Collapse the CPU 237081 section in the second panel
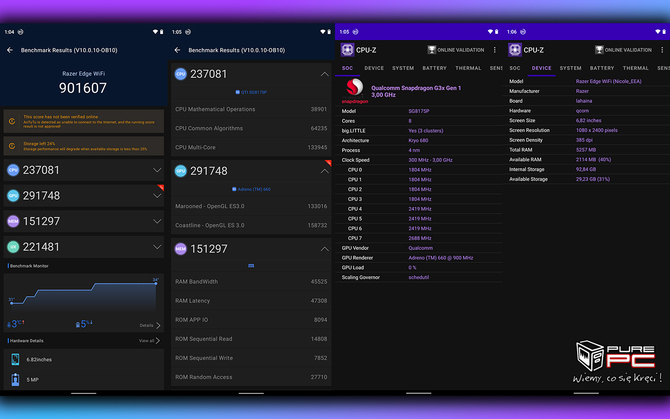Screen dimensions: 670x419 (325, 74)
